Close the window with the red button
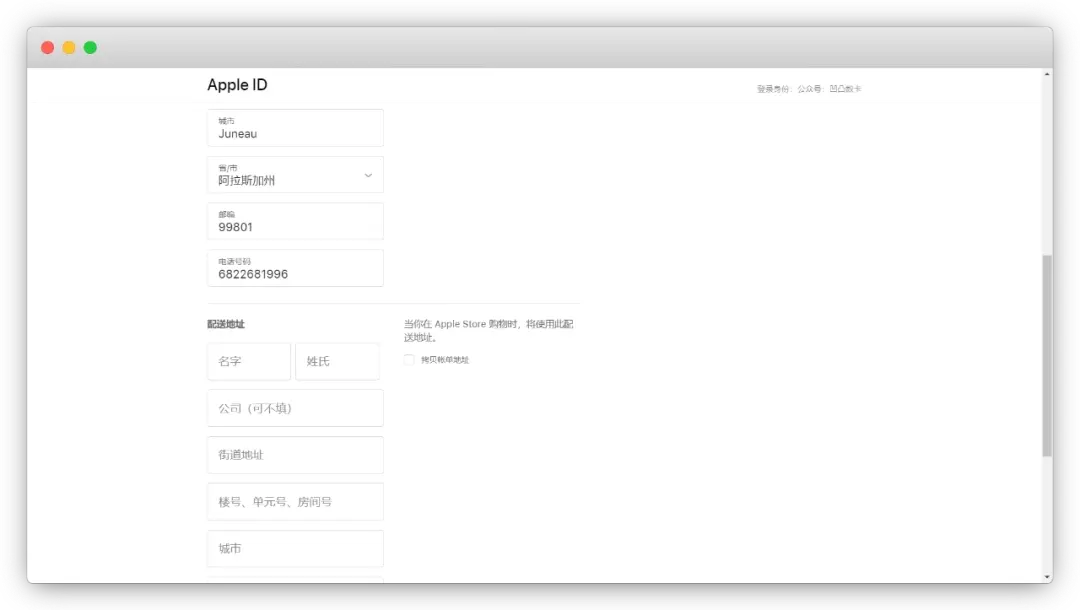Screen dimensions: 1080x610 click(x=48, y=48)
